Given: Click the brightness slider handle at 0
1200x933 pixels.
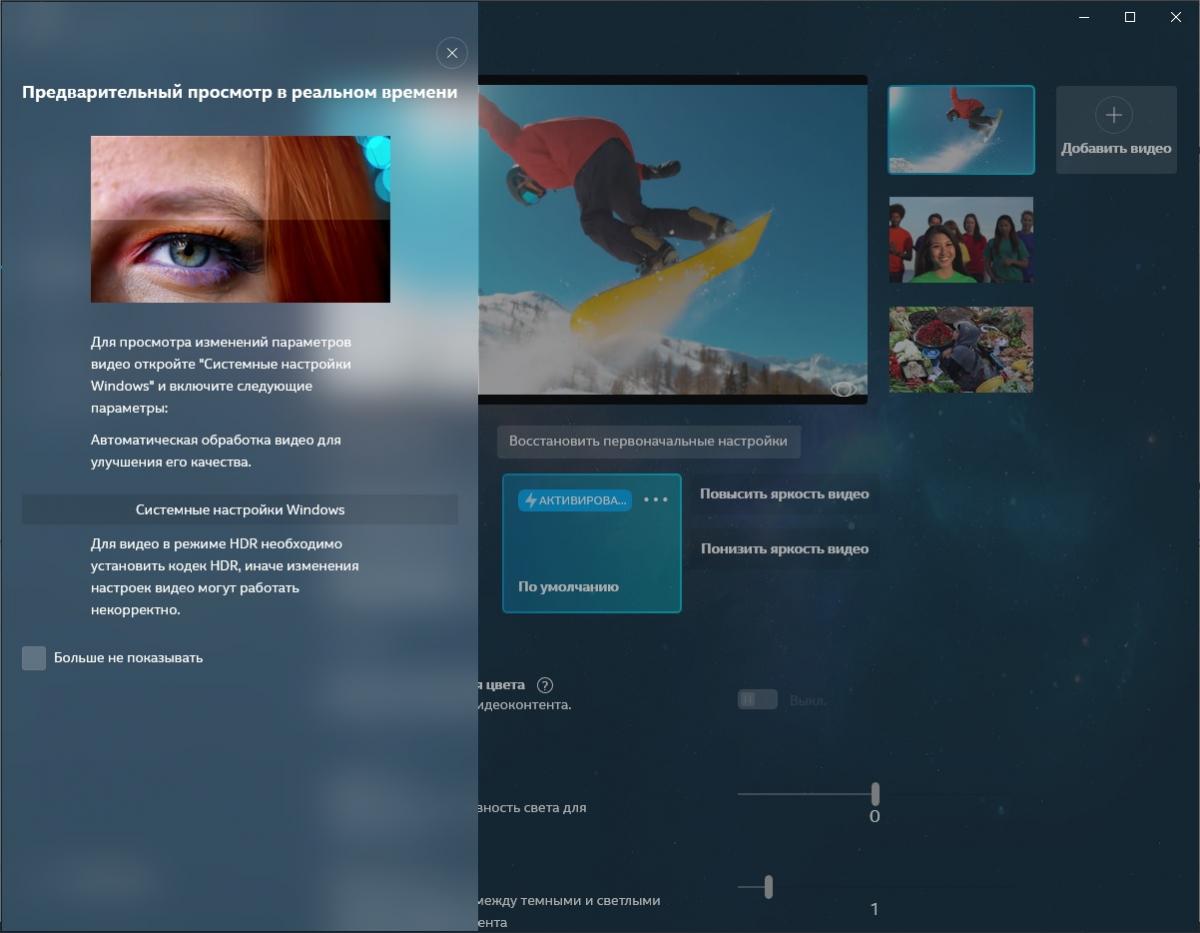Looking at the screenshot, I should (x=875, y=794).
